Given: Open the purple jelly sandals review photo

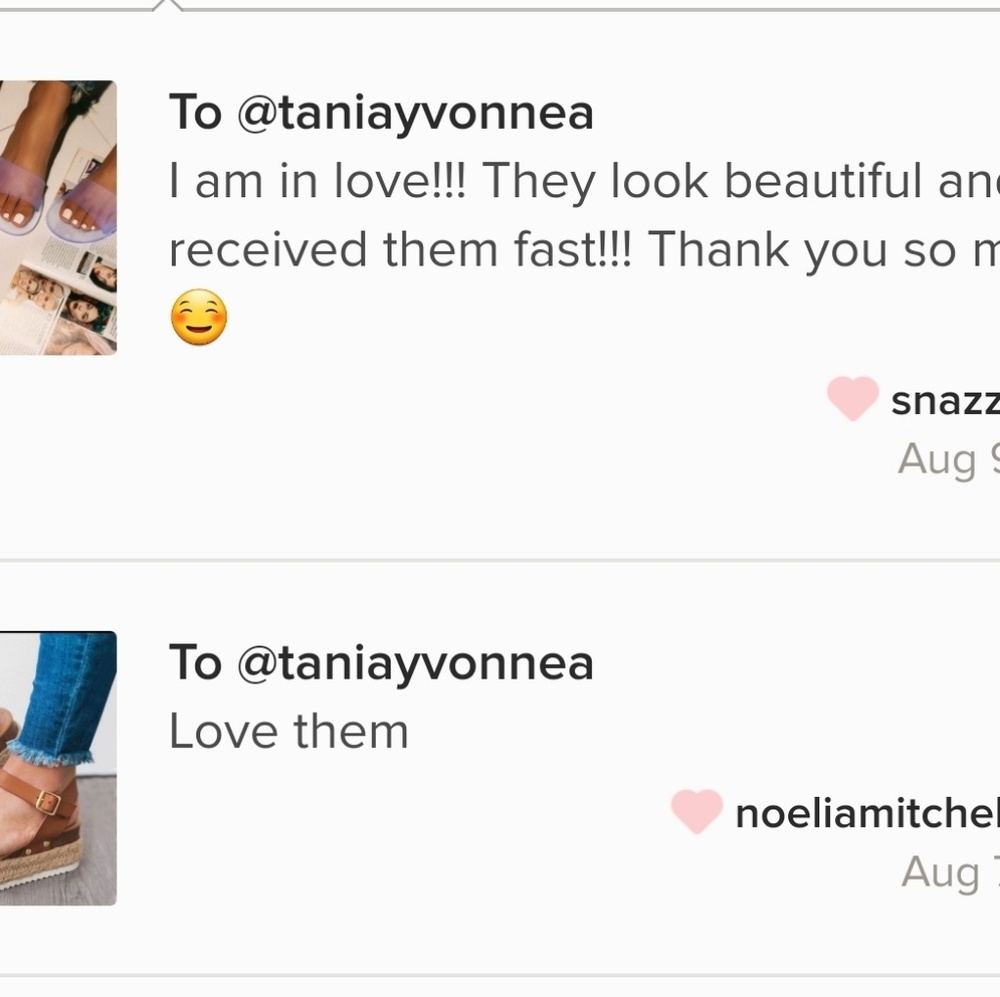Looking at the screenshot, I should click(x=58, y=217).
